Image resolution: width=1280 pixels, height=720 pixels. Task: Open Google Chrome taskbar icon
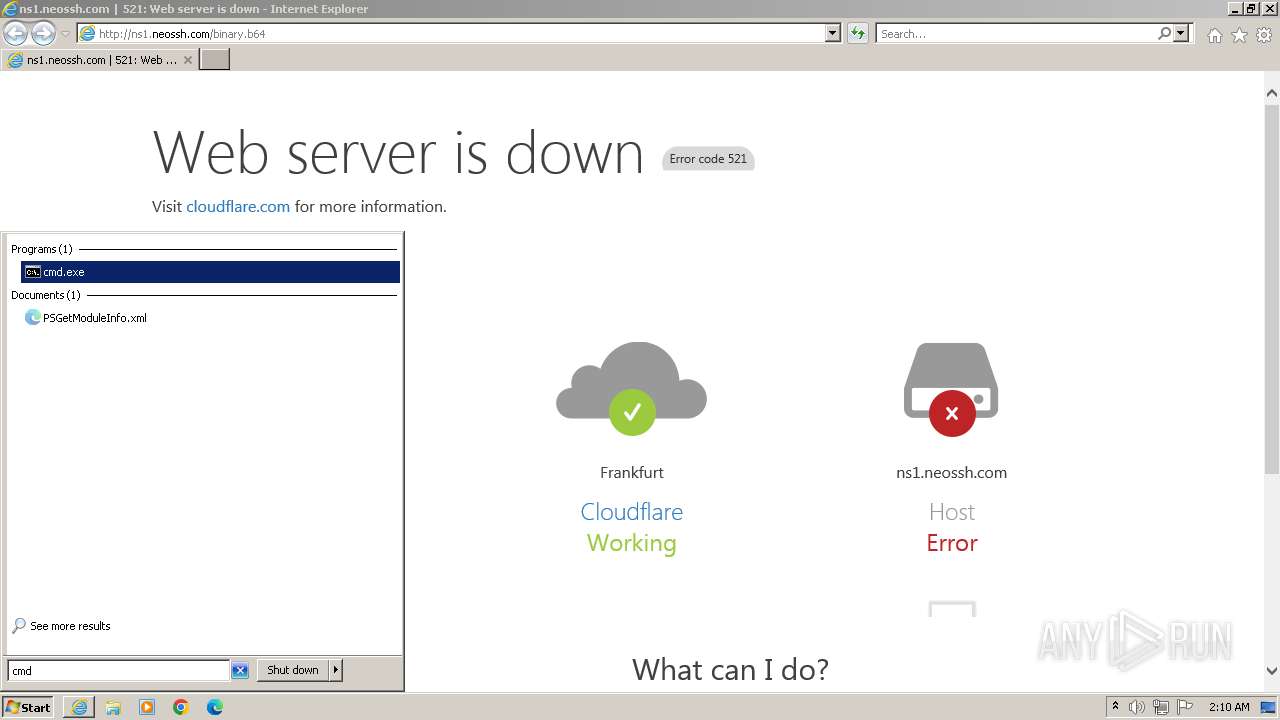coord(181,707)
